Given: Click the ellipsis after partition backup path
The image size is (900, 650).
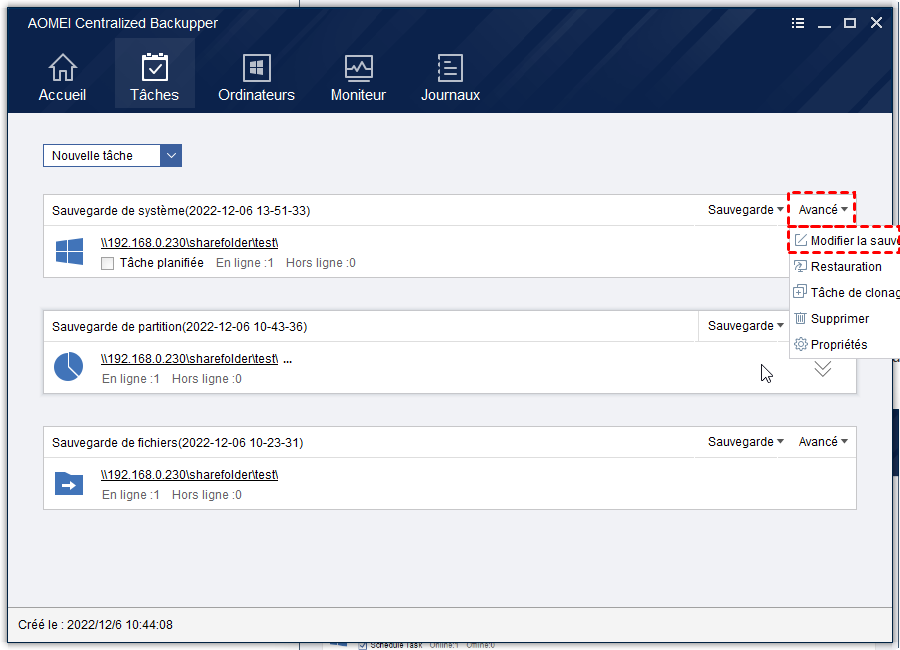Looking at the screenshot, I should click(288, 360).
